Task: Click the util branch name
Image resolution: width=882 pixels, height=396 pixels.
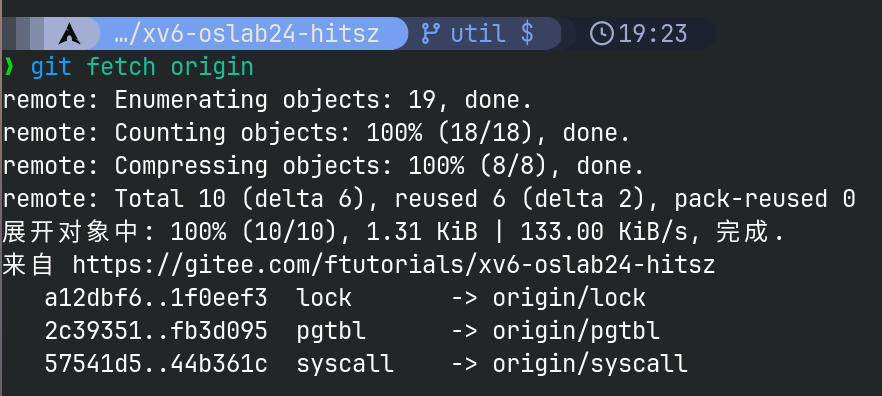Action: pos(478,34)
